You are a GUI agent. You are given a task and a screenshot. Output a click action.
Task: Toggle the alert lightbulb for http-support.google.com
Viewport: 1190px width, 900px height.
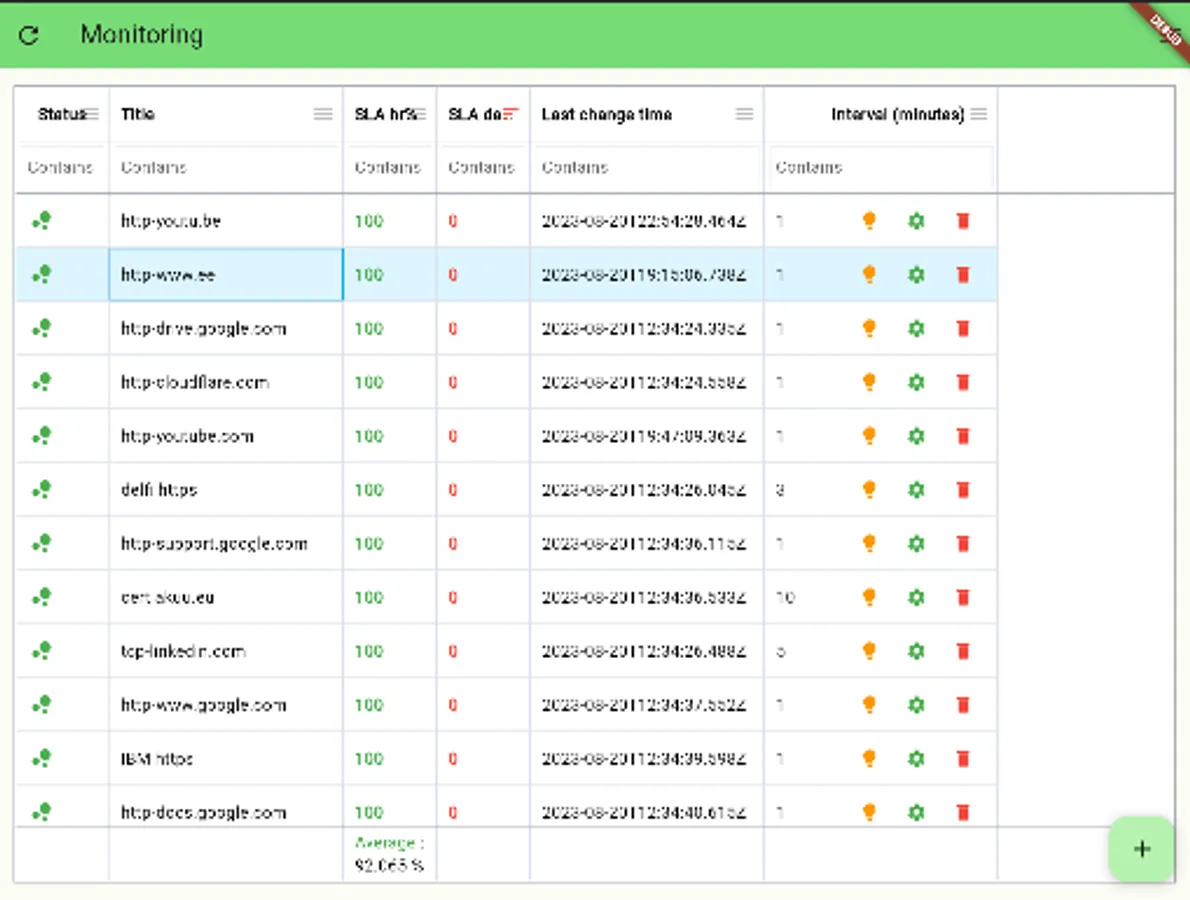[x=869, y=544]
